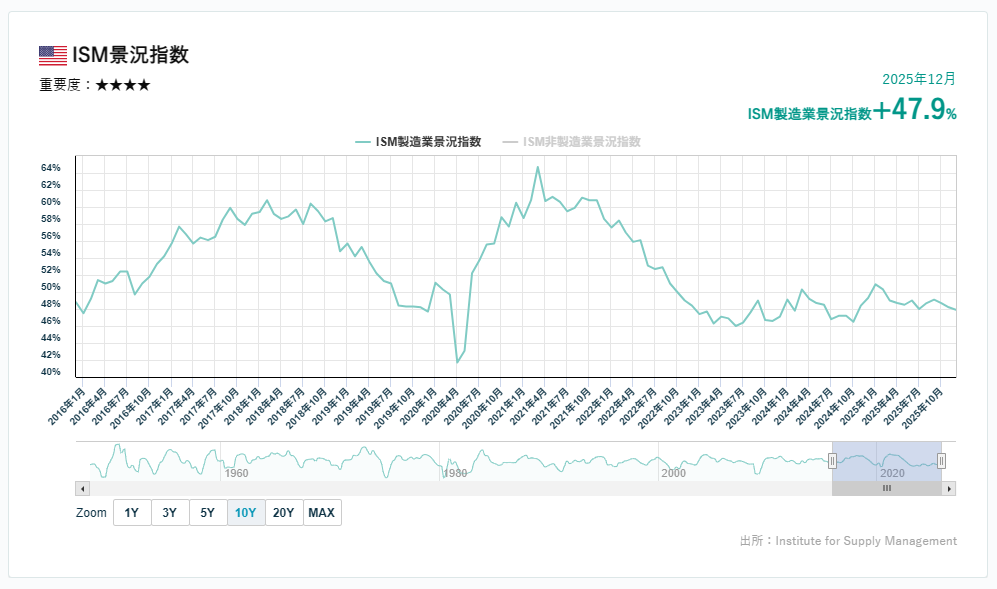Select the 3Y zoom range
Screen dimensions: 997x589
coord(169,512)
